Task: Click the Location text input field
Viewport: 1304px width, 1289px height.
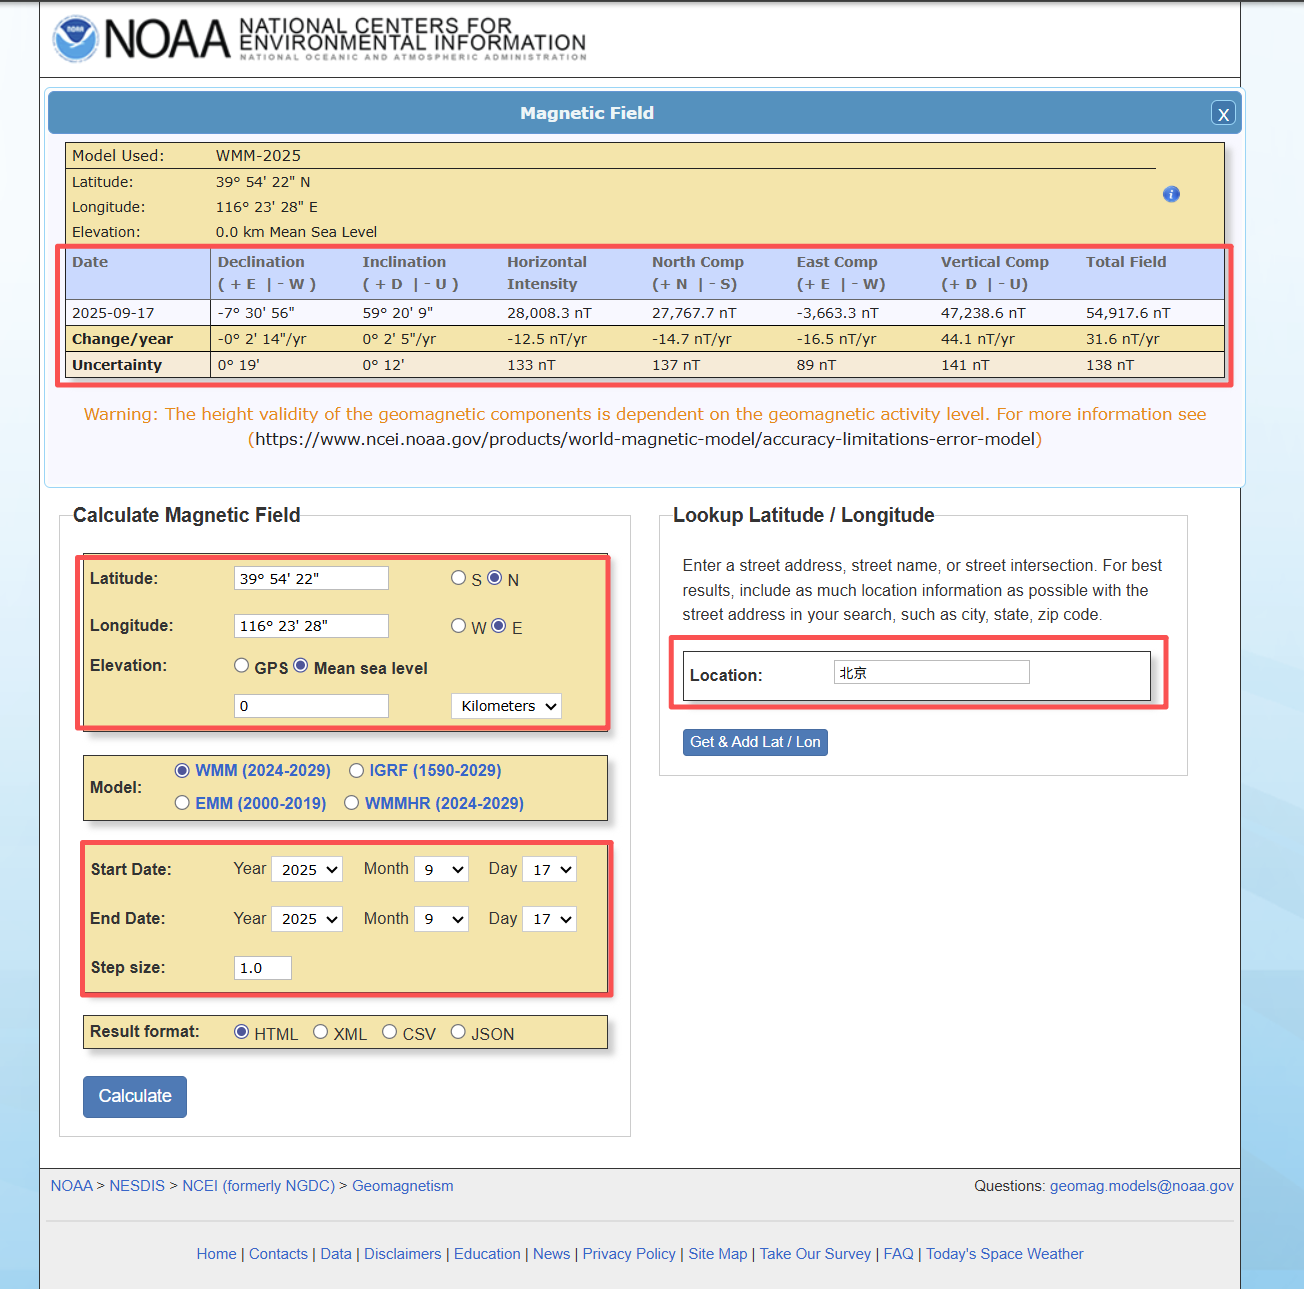Action: [x=931, y=673]
